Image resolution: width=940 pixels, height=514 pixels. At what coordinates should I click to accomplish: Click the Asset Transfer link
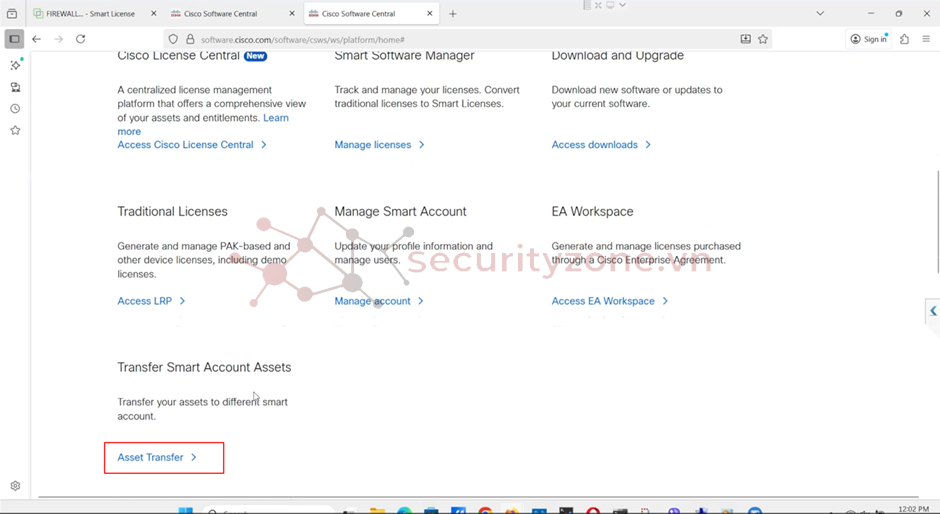[x=150, y=457]
